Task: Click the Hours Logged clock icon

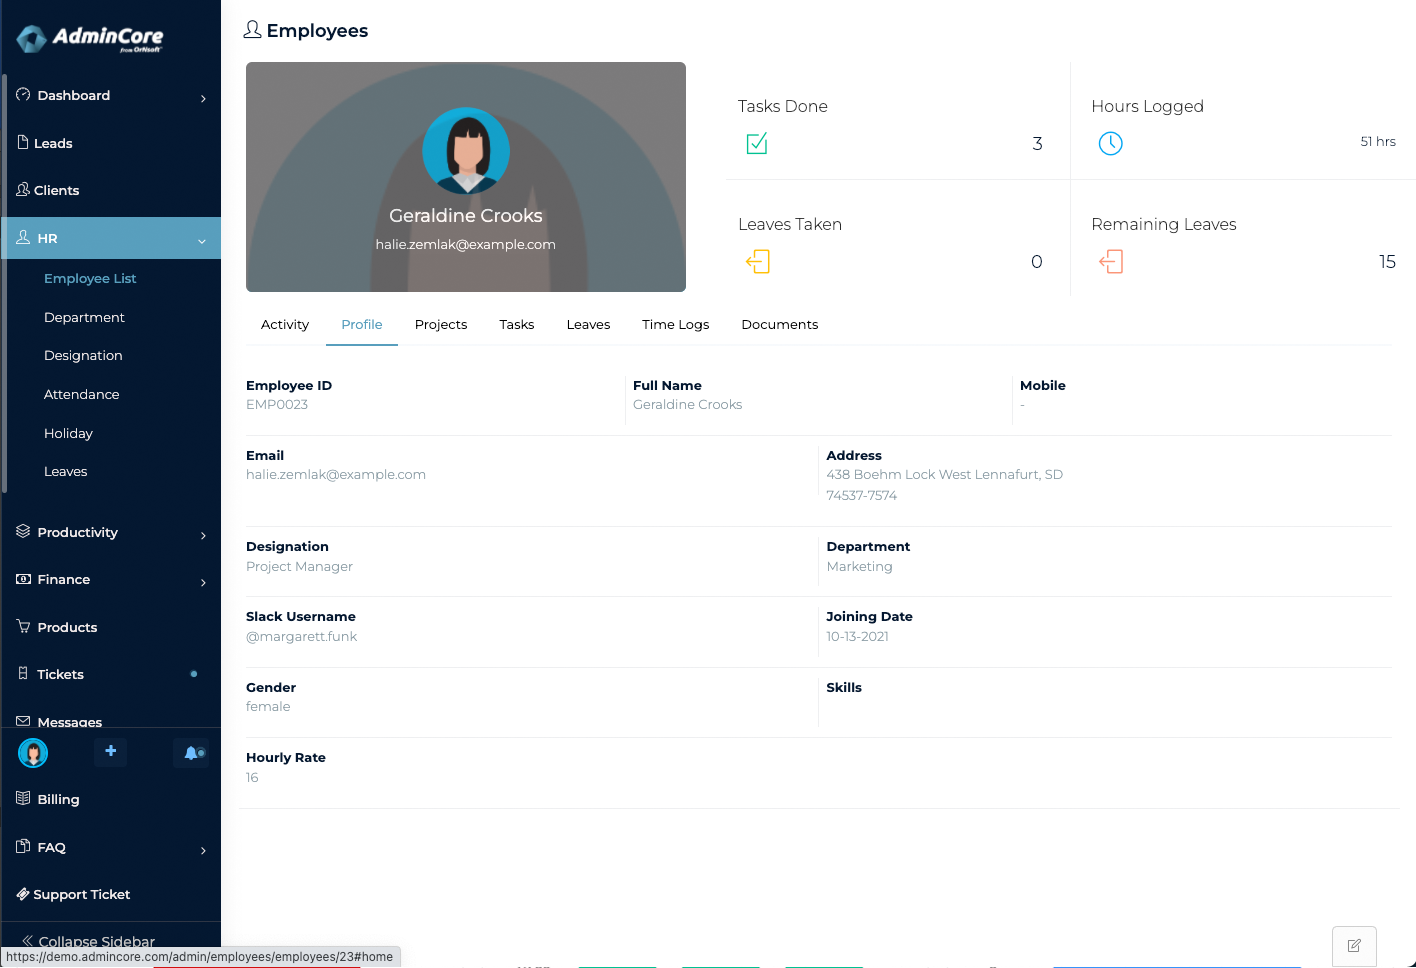Action: [1110, 144]
